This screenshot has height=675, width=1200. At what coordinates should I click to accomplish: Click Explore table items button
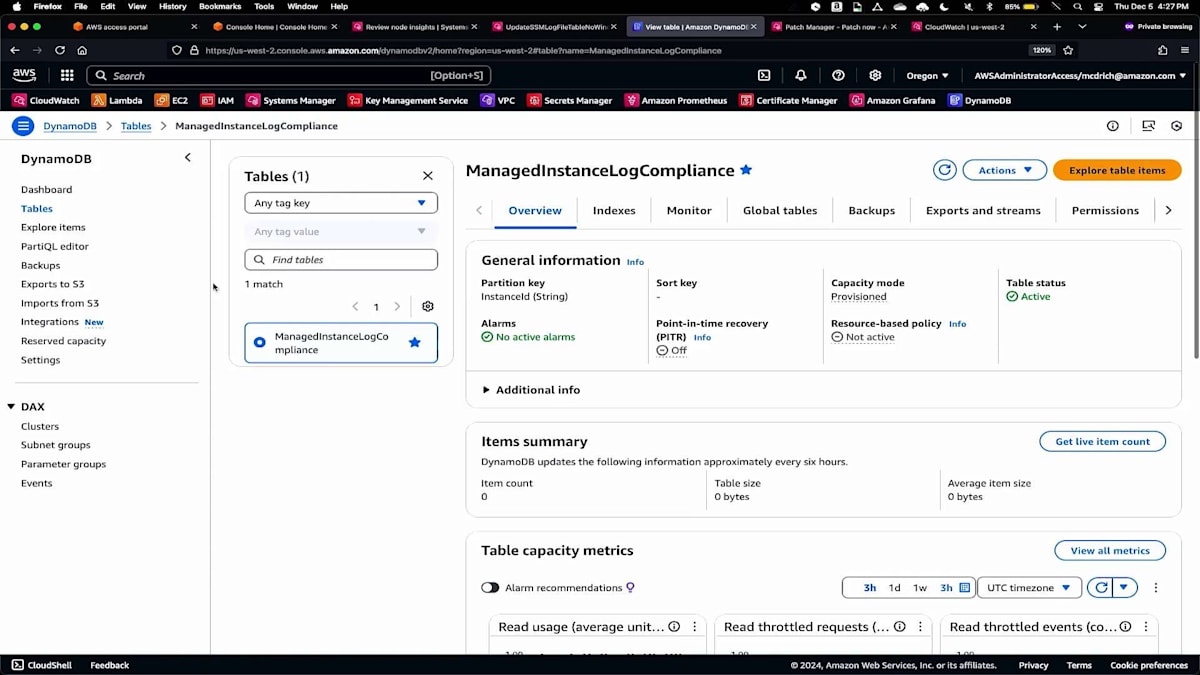click(1117, 170)
